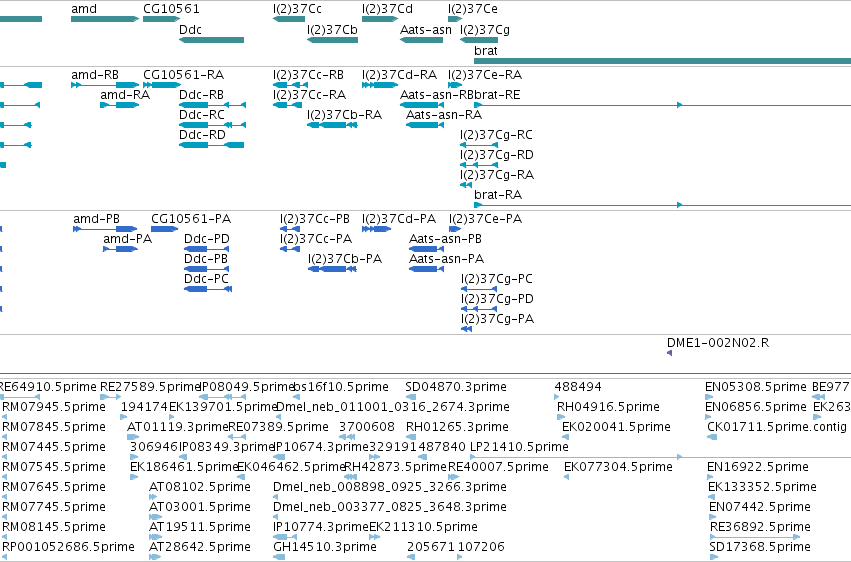Select the EN05308.5prime EST
Image resolution: width=851 pixels, height=562 pixels.
click(x=709, y=397)
